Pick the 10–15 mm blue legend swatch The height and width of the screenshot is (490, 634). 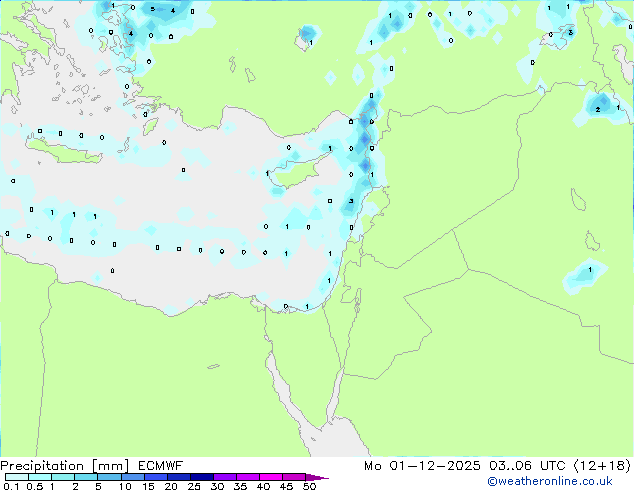[132, 477]
